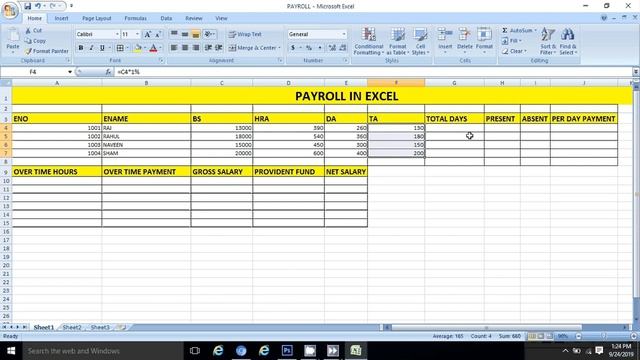
Task: Open Find & Select menu
Action: point(568,41)
